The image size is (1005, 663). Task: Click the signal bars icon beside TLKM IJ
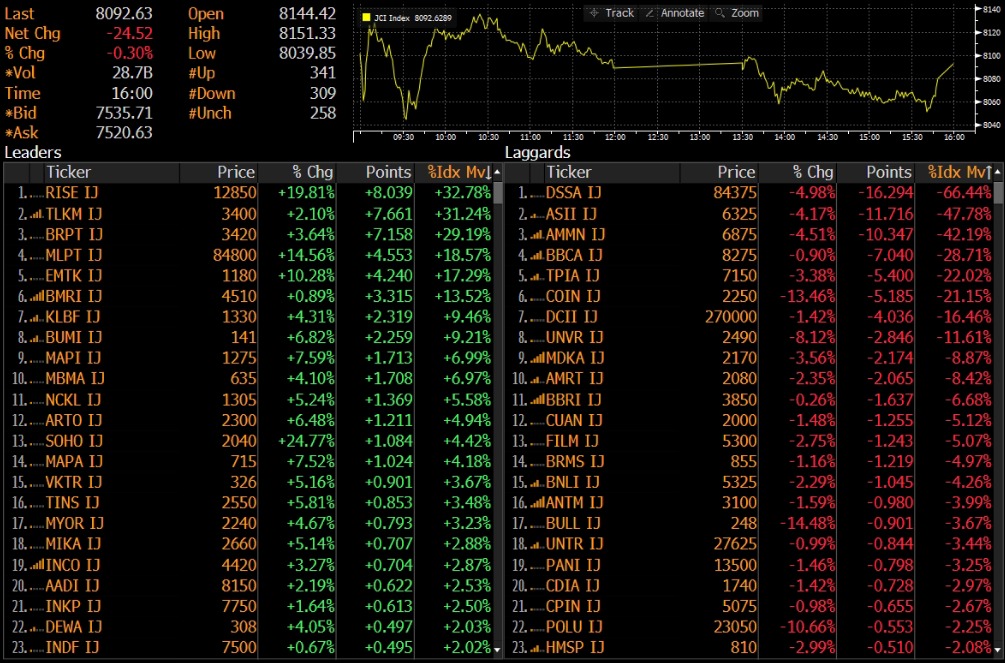click(36, 213)
